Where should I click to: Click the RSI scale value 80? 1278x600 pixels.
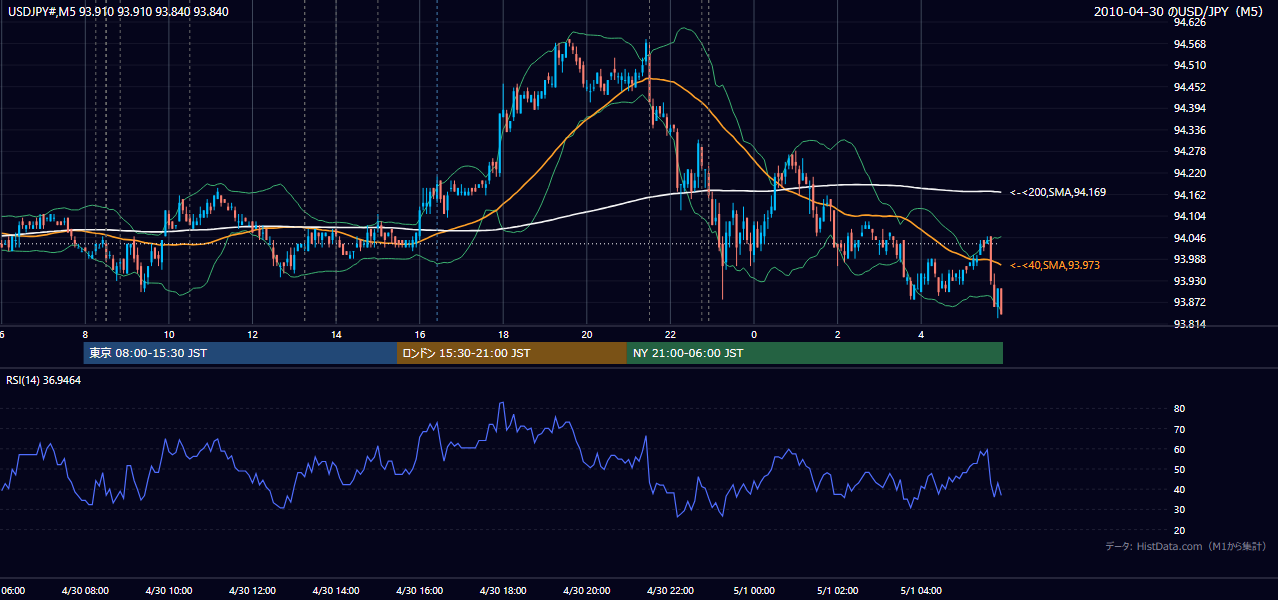coord(1179,409)
